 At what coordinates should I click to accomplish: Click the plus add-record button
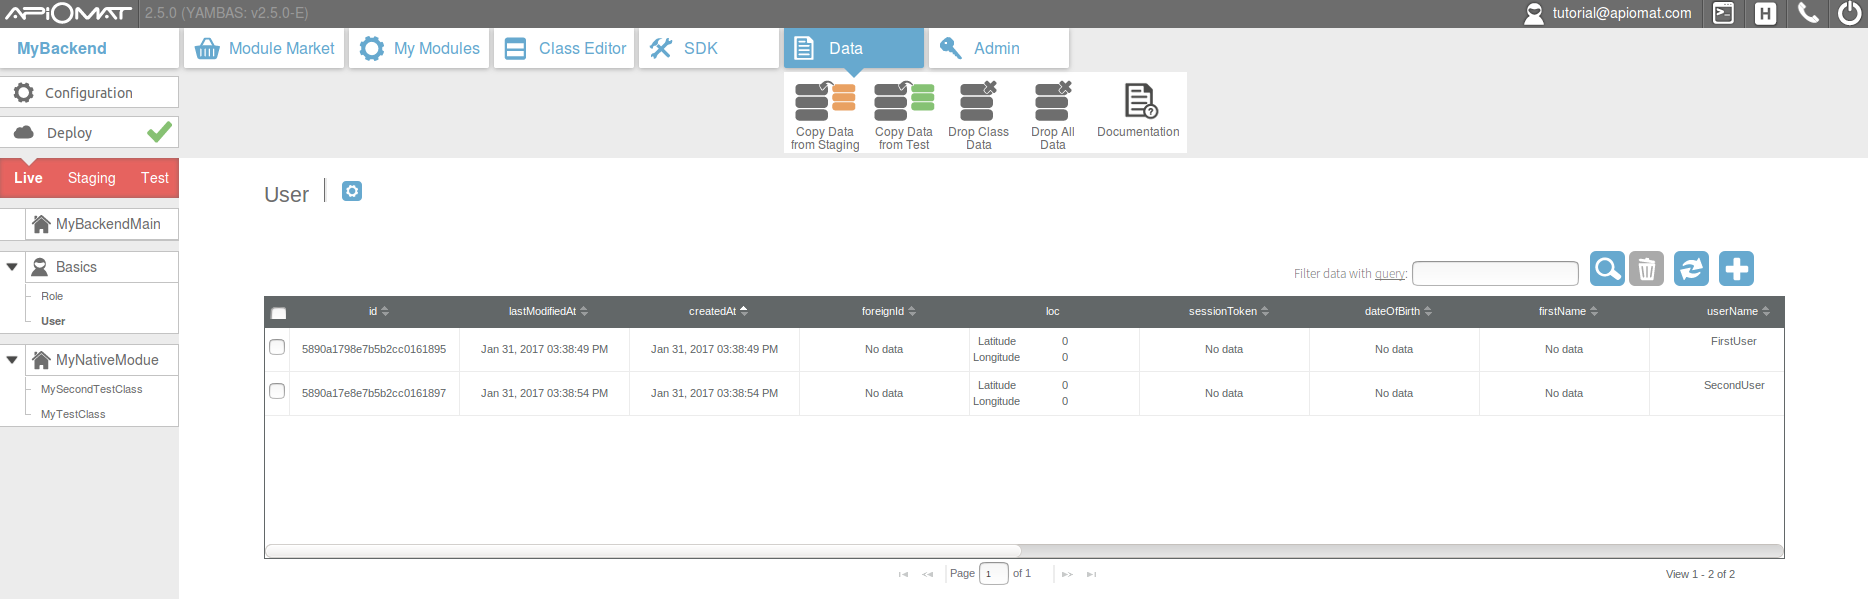[x=1736, y=269]
